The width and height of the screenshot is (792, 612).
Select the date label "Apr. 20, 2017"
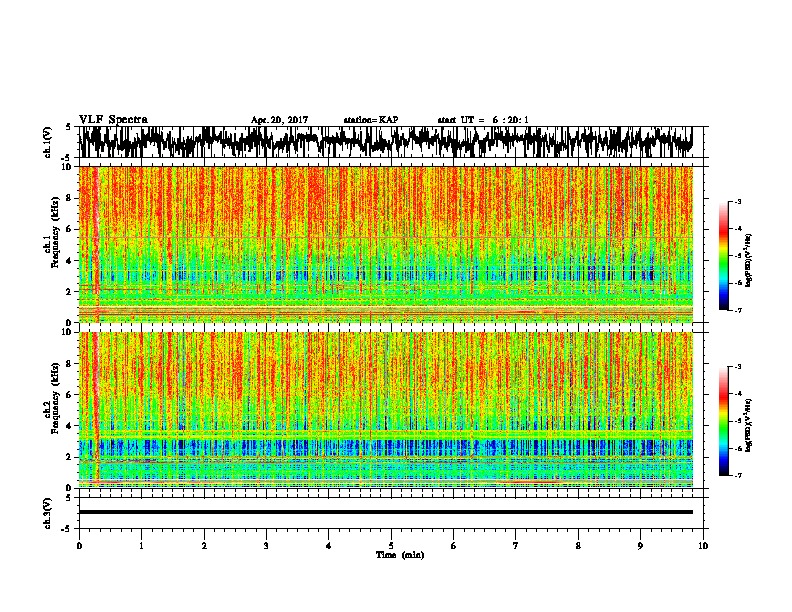point(279,120)
